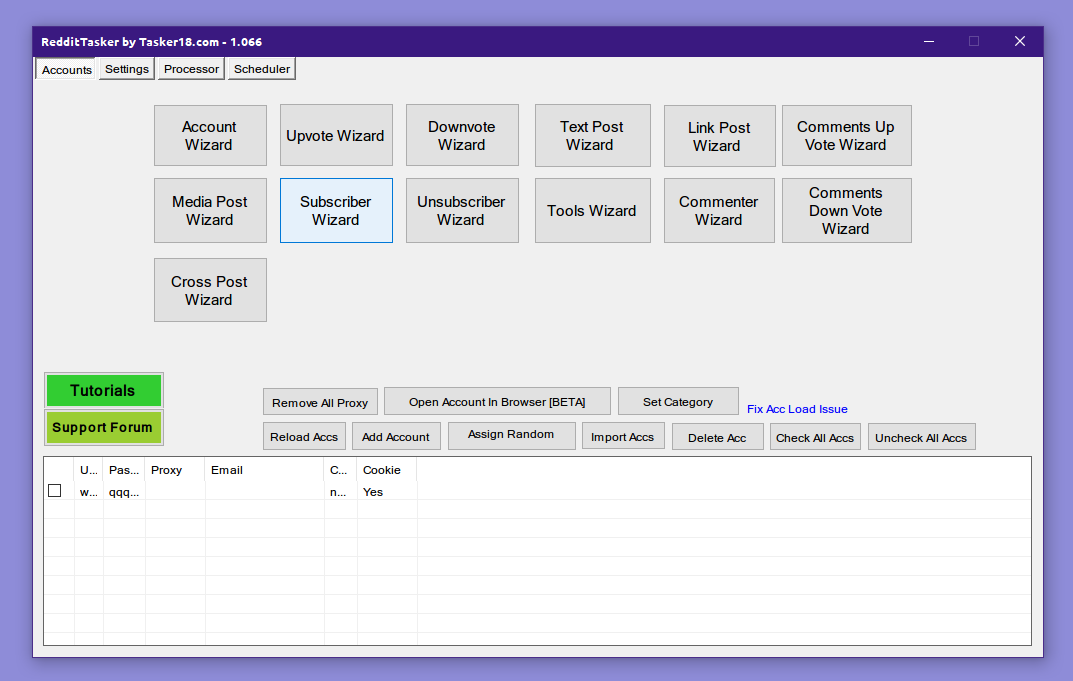Launch the Commenter Wizard
The height and width of the screenshot is (681, 1073).
[x=719, y=211]
